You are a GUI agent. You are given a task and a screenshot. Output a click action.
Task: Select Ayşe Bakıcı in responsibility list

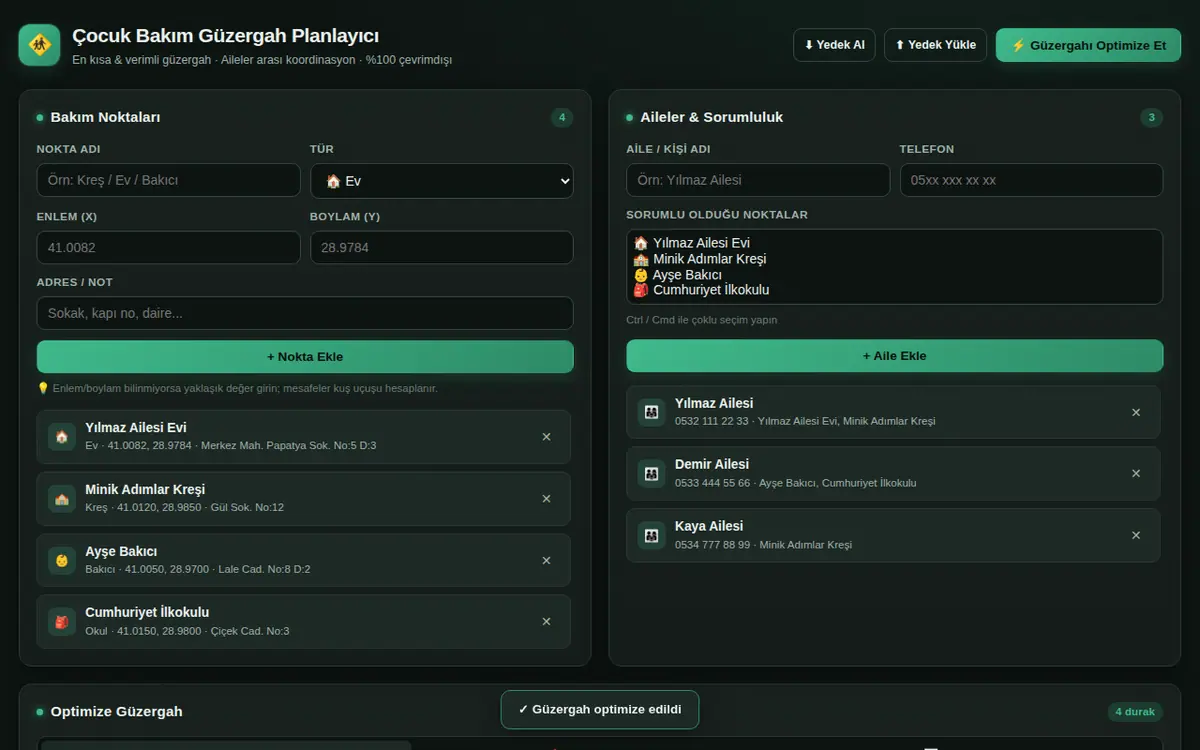tap(894, 275)
